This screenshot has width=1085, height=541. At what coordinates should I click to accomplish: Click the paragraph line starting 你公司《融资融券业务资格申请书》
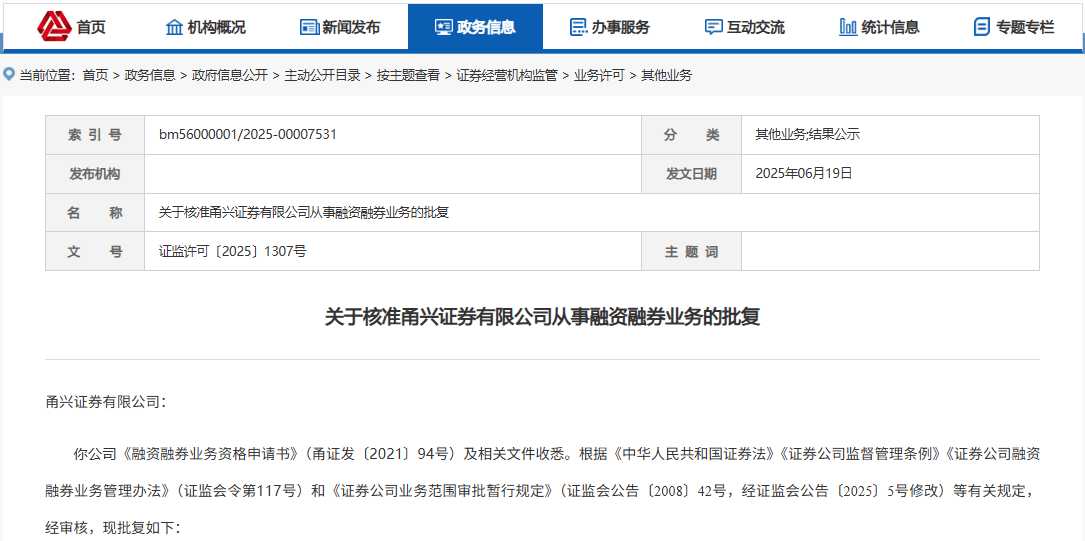coord(555,454)
